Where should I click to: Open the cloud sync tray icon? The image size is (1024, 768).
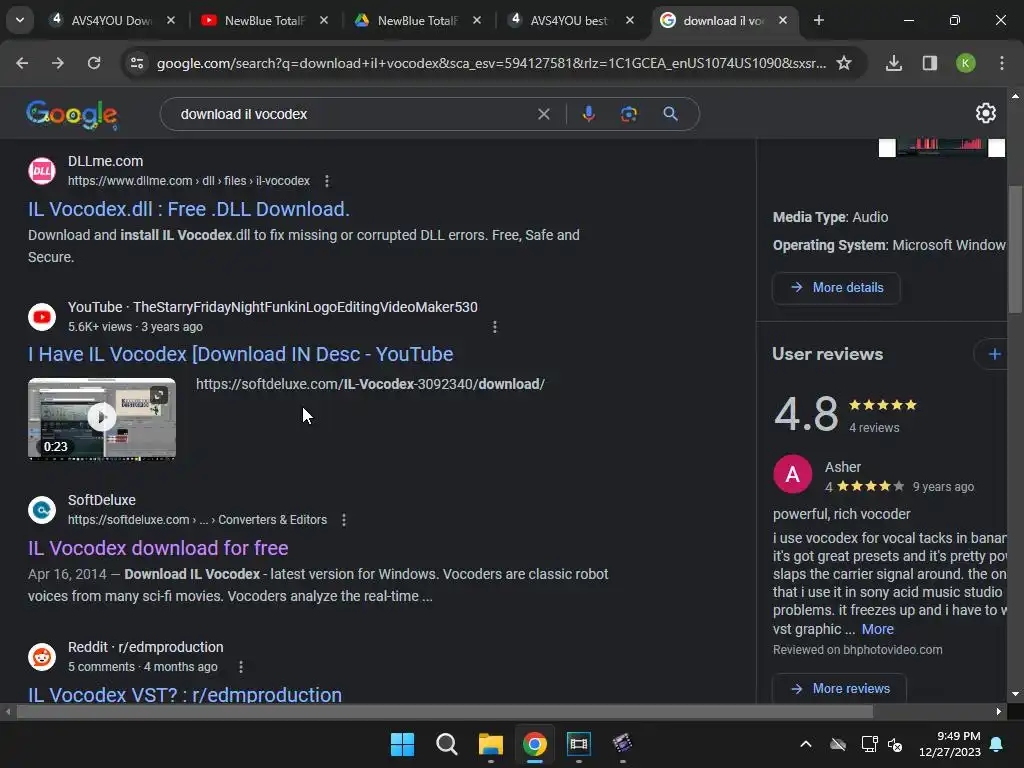(838, 744)
